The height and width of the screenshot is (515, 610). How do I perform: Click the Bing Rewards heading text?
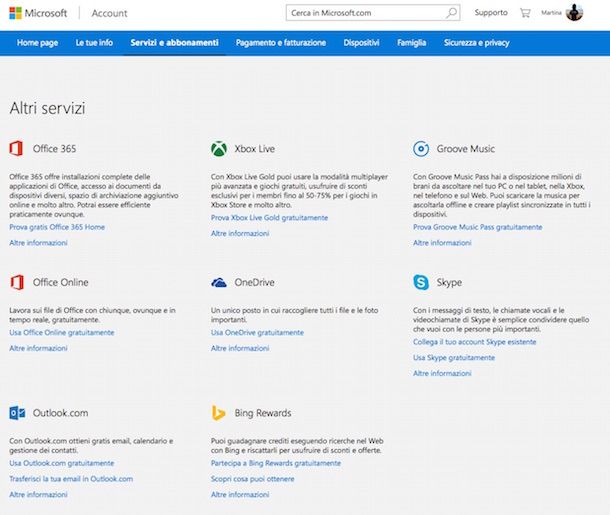click(x=263, y=413)
